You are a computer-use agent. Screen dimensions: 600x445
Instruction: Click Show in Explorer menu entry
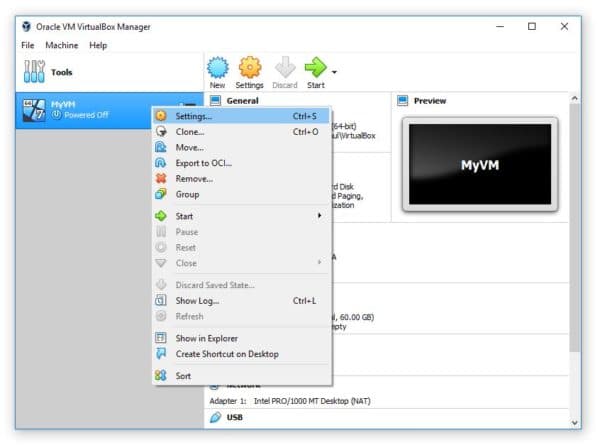[206, 338]
